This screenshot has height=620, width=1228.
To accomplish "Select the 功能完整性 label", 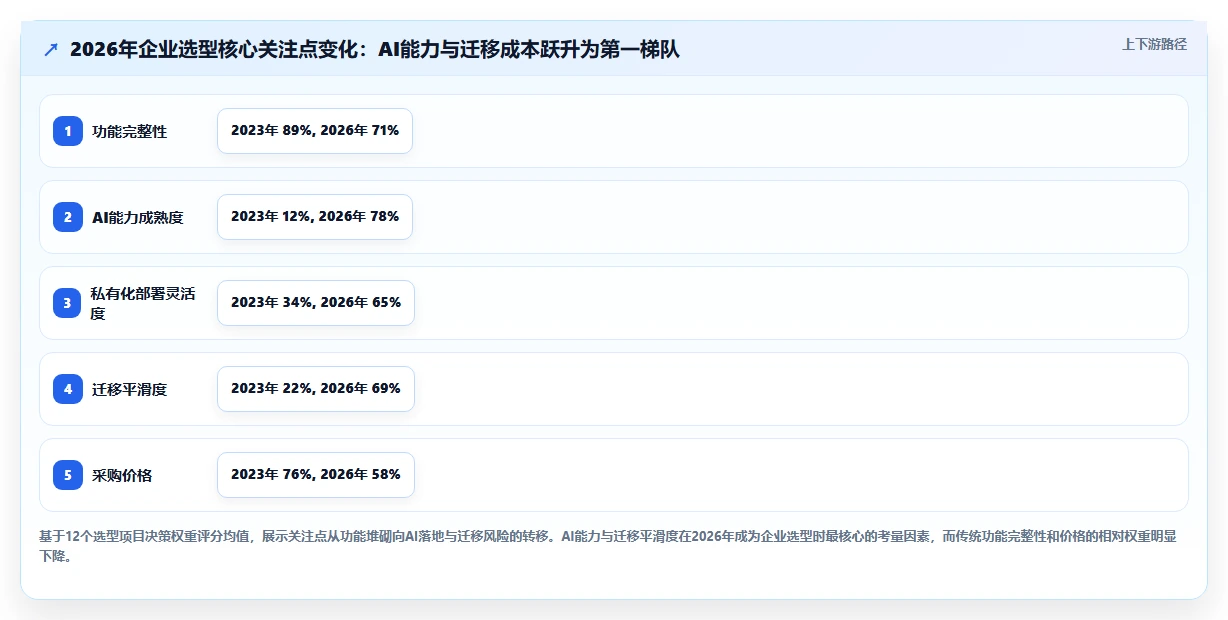I will 130,131.
